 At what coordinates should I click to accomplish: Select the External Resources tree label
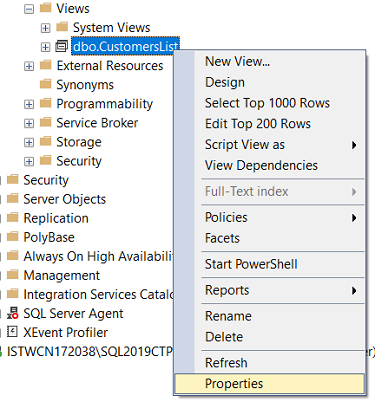[x=110, y=66]
